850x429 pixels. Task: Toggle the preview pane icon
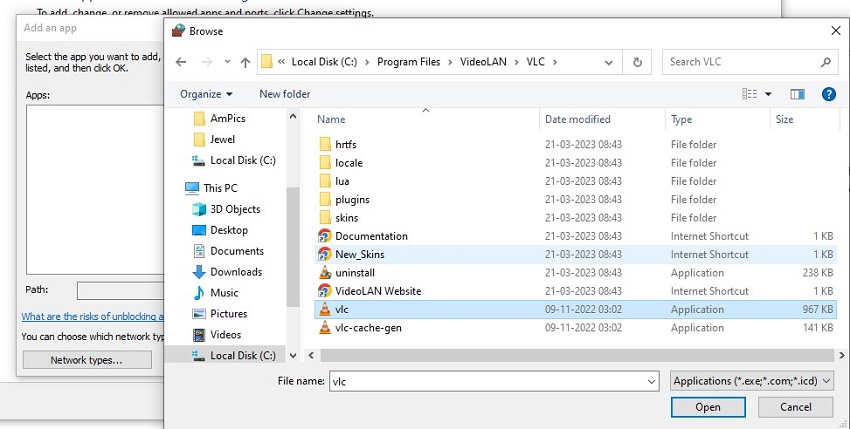click(797, 94)
